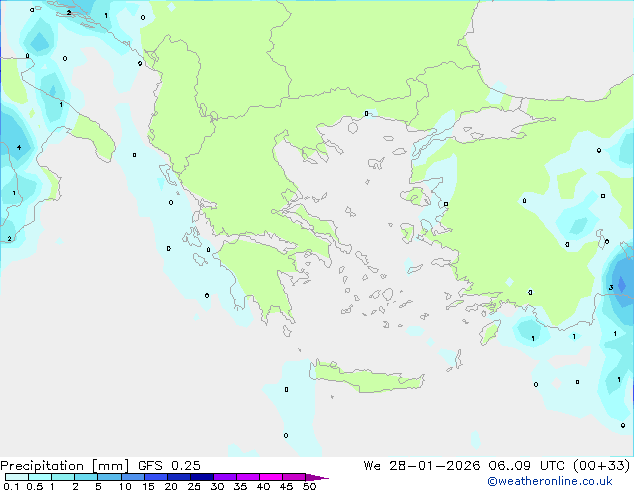This screenshot has width=634, height=490.
Task: Click the 0.1–0.5 mm legend color swatch
Action: tap(17, 477)
